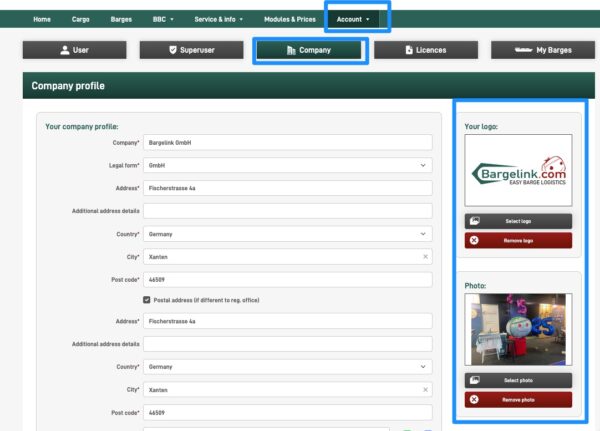Image resolution: width=600 pixels, height=431 pixels.
Task: Open the Legal form dropdown
Action: [x=288, y=165]
